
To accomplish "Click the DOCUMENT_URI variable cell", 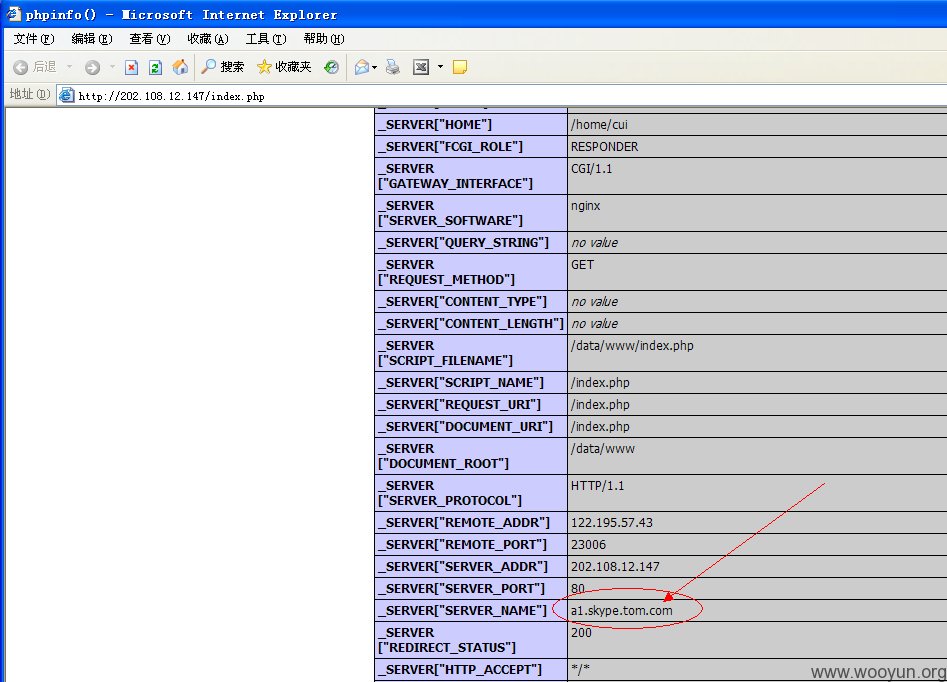I will (x=470, y=426).
